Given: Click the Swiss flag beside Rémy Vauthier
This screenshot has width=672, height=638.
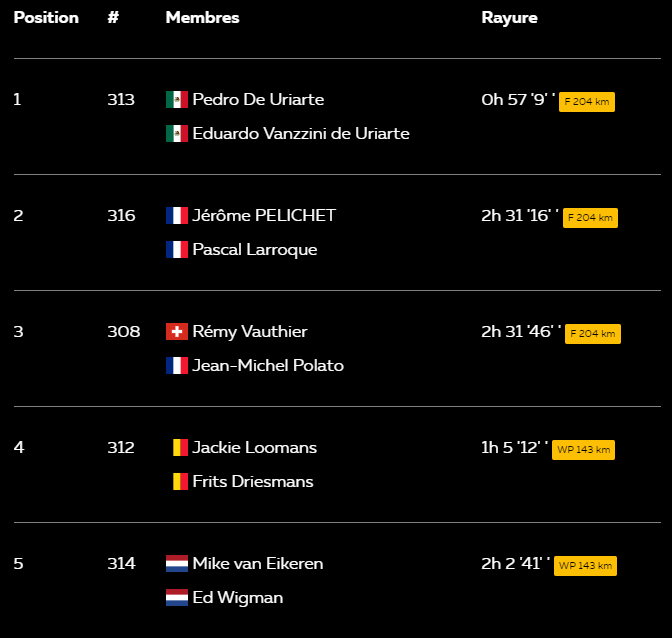Looking at the screenshot, I should [x=177, y=332].
